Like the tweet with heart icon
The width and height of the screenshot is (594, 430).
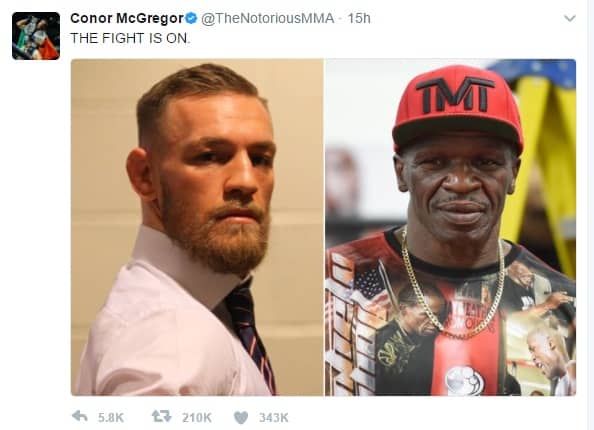coord(241,417)
